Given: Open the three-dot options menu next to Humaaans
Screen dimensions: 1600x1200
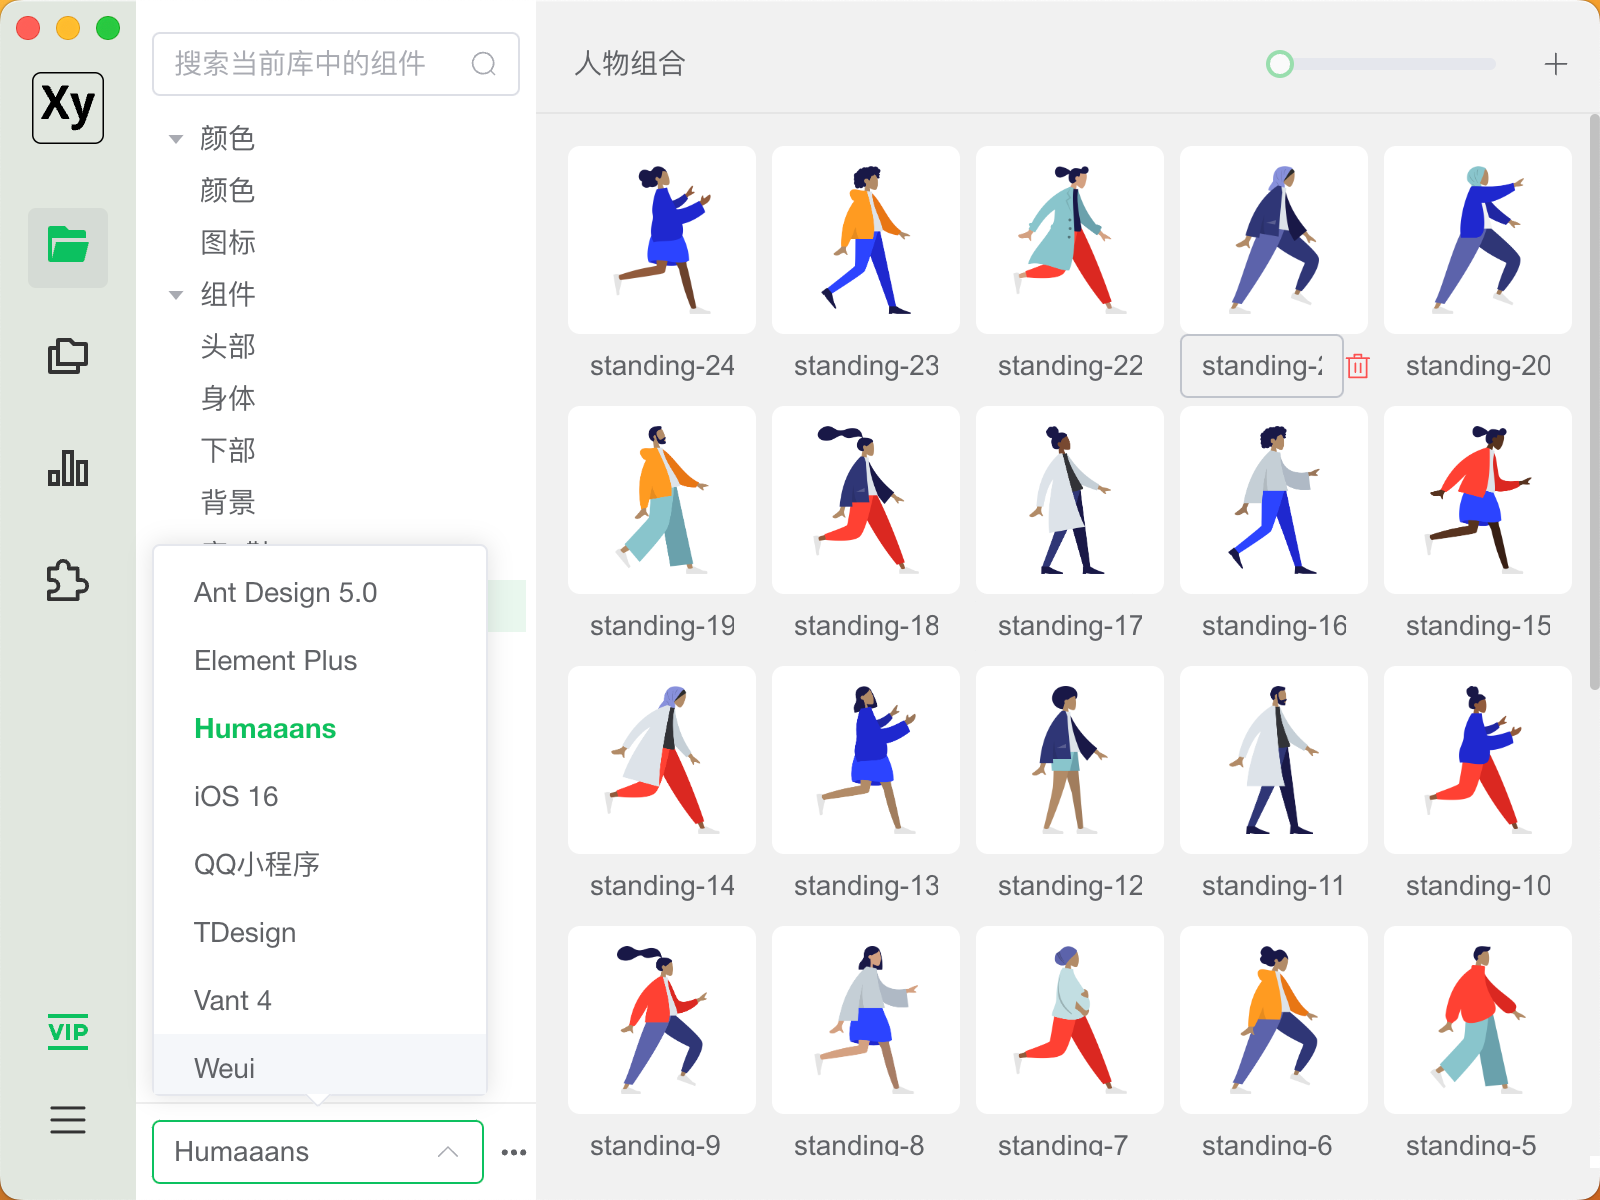Looking at the screenshot, I should pos(514,1151).
